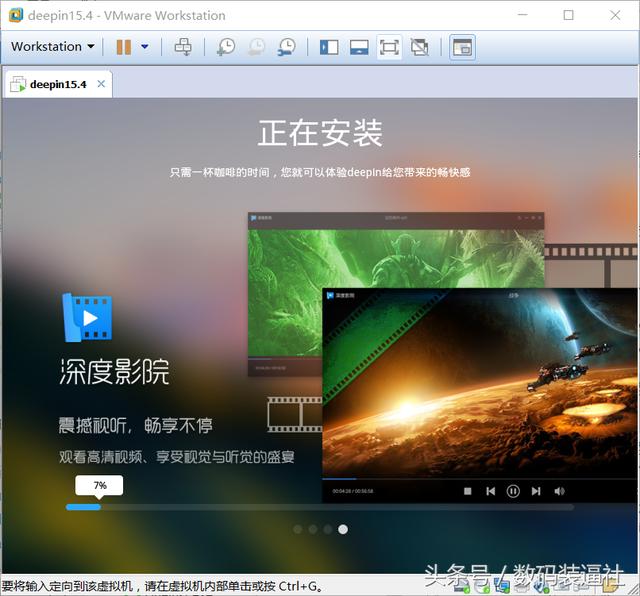Pause the virtual machine with orange pause icon
The height and width of the screenshot is (596, 640).
pyautogui.click(x=124, y=47)
